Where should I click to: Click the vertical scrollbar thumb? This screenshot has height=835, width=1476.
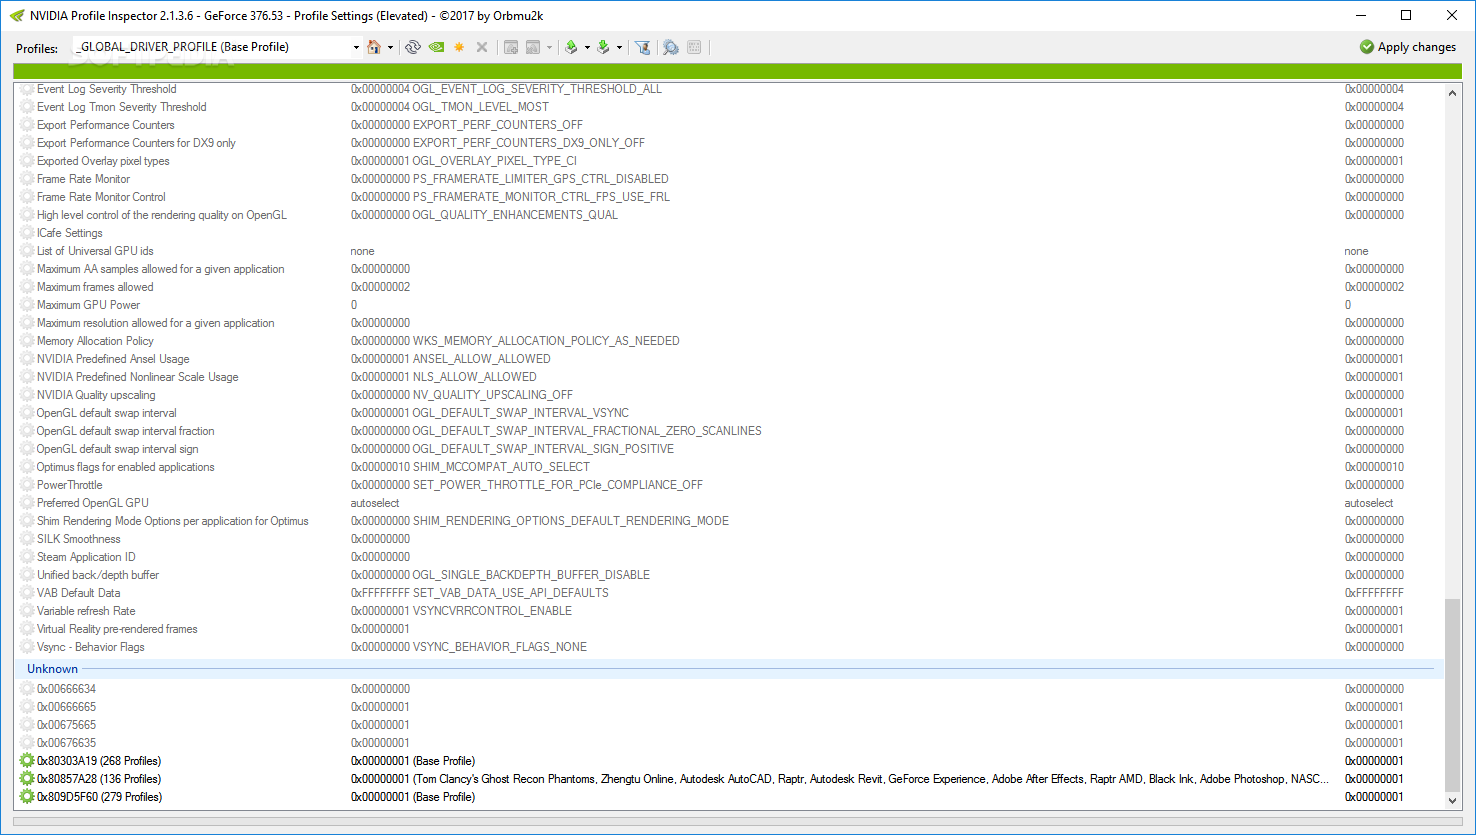(1452, 695)
